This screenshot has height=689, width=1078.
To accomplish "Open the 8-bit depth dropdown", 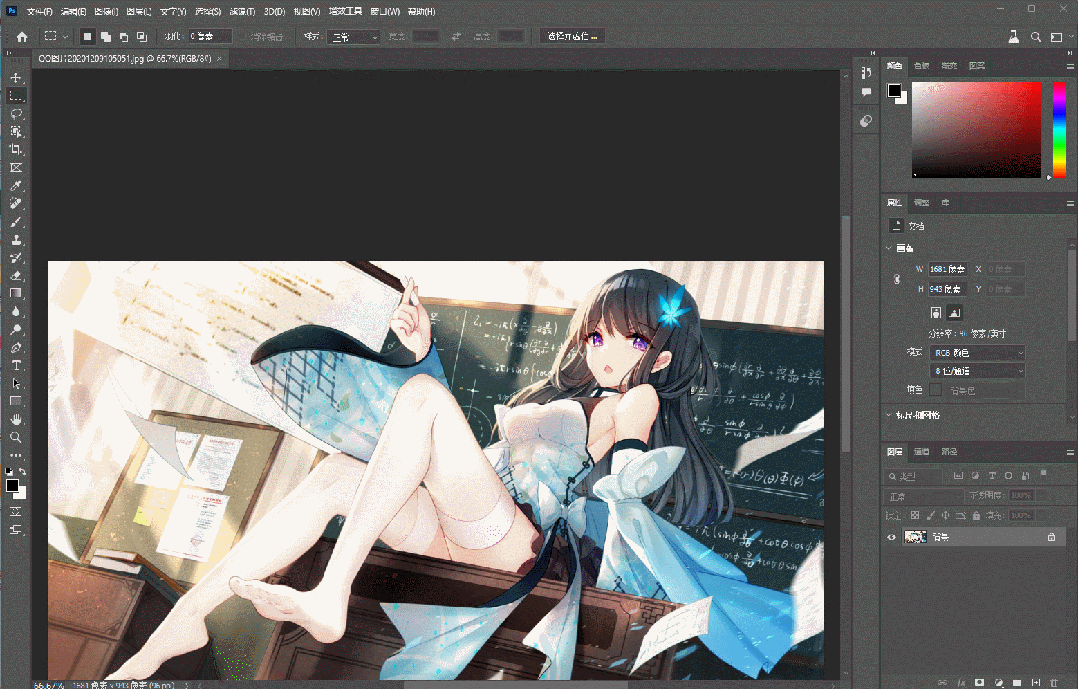I will click(977, 371).
